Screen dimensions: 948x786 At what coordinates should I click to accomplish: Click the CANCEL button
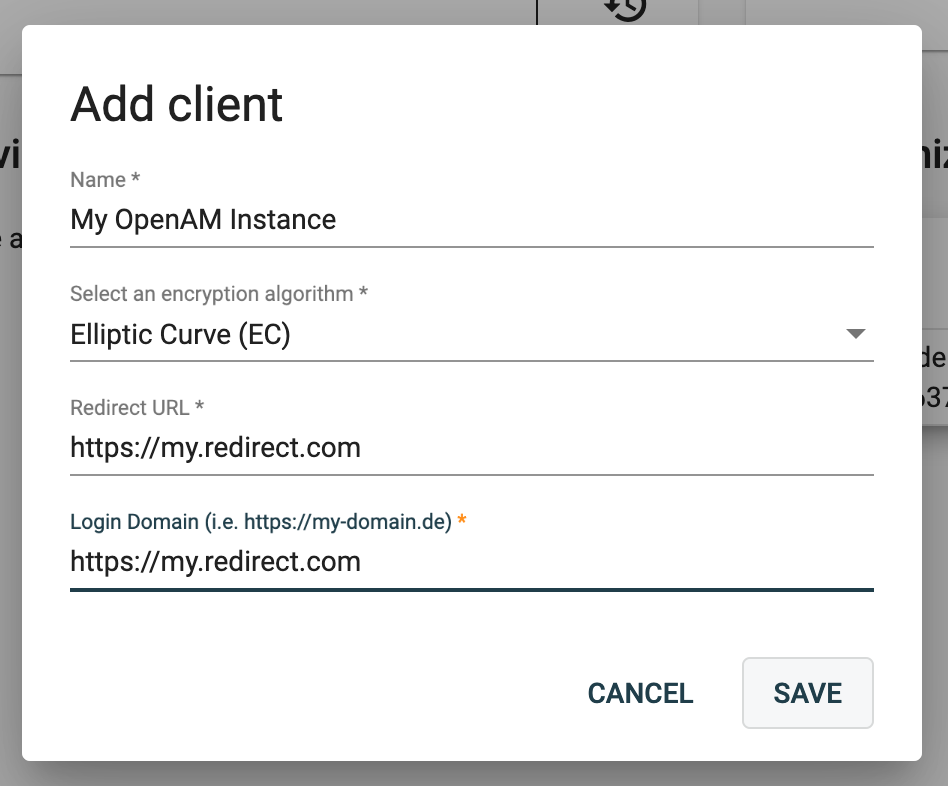click(640, 693)
